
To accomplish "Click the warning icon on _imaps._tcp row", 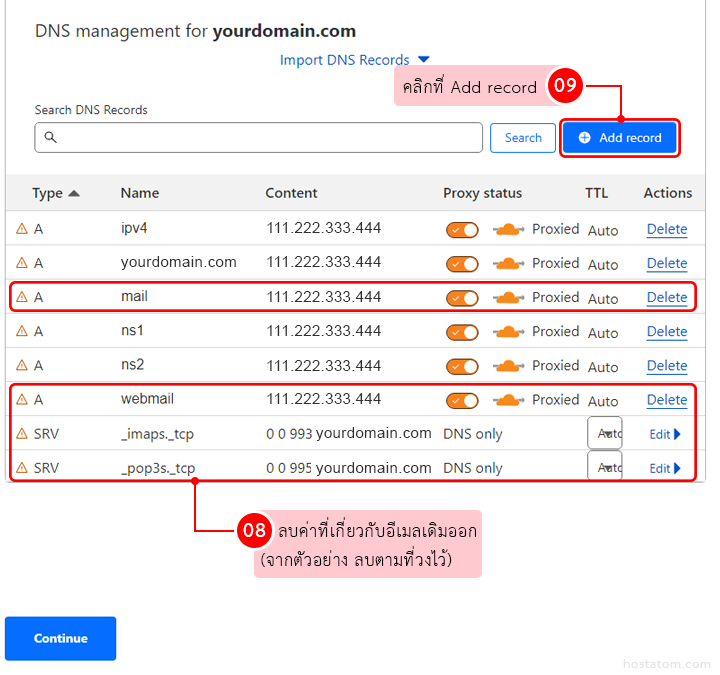I will 22,434.
